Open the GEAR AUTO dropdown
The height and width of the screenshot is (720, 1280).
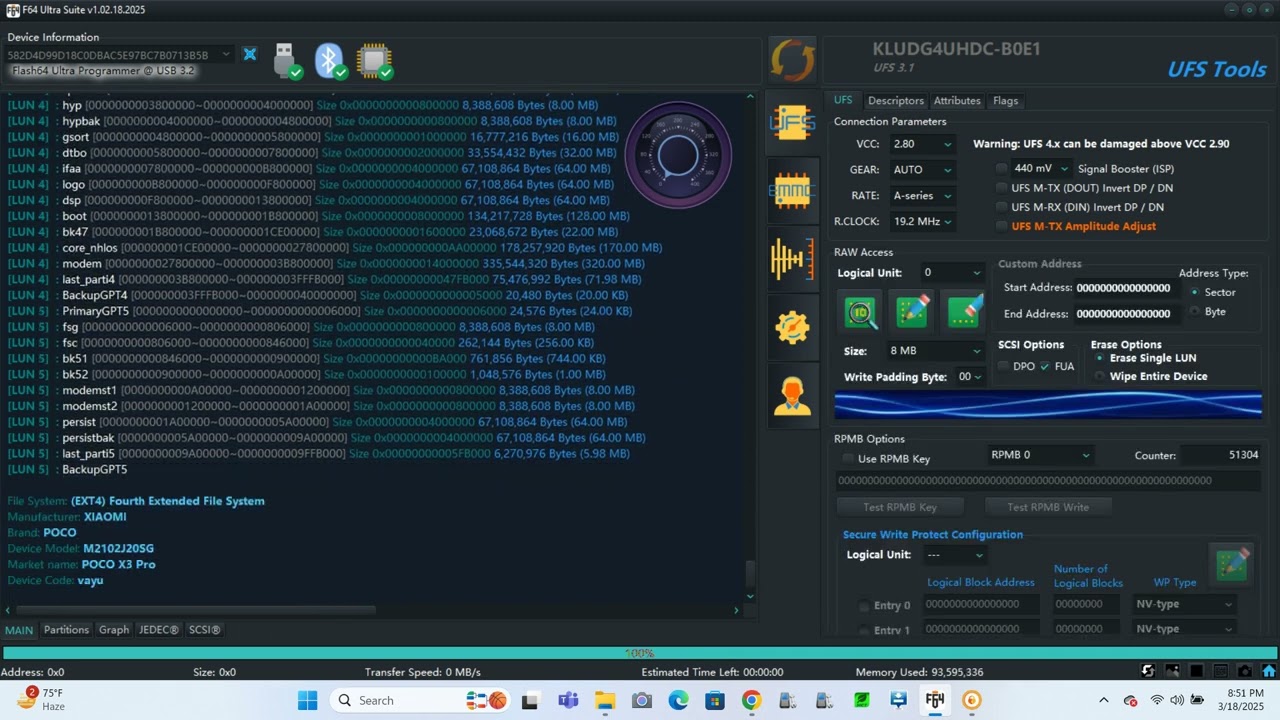pos(921,170)
